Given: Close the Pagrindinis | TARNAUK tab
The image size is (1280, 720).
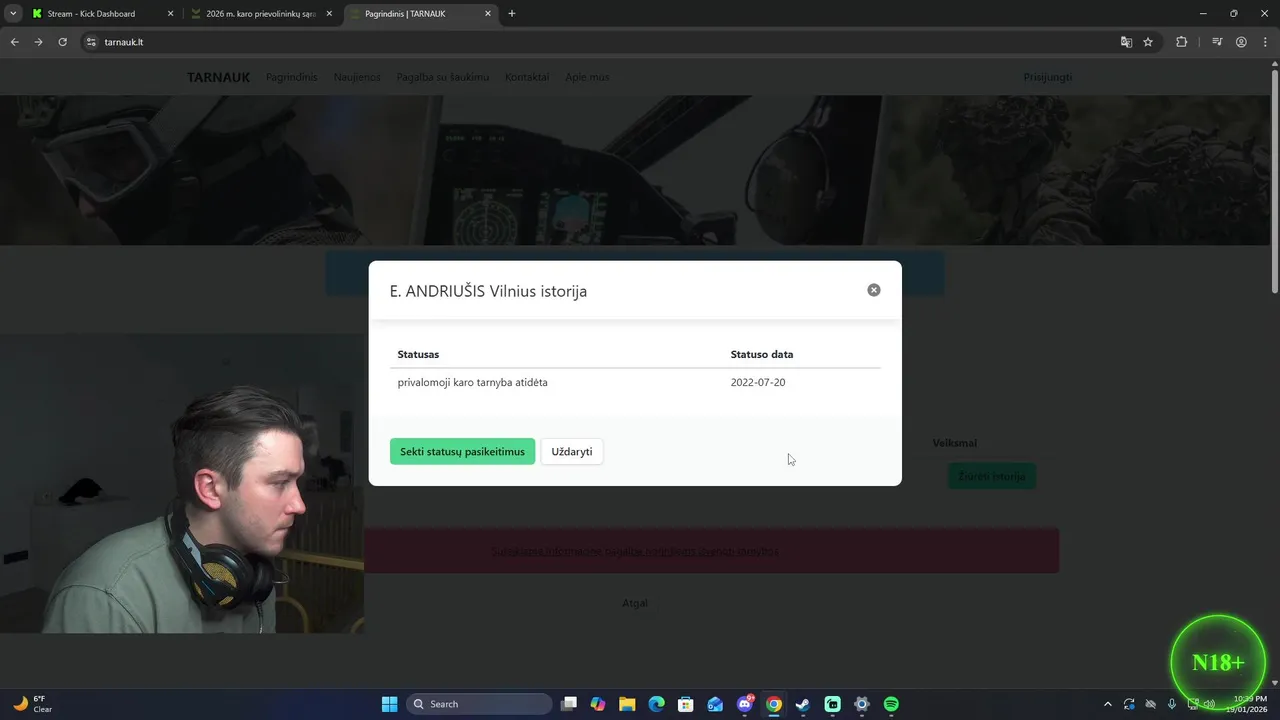Looking at the screenshot, I should [488, 14].
